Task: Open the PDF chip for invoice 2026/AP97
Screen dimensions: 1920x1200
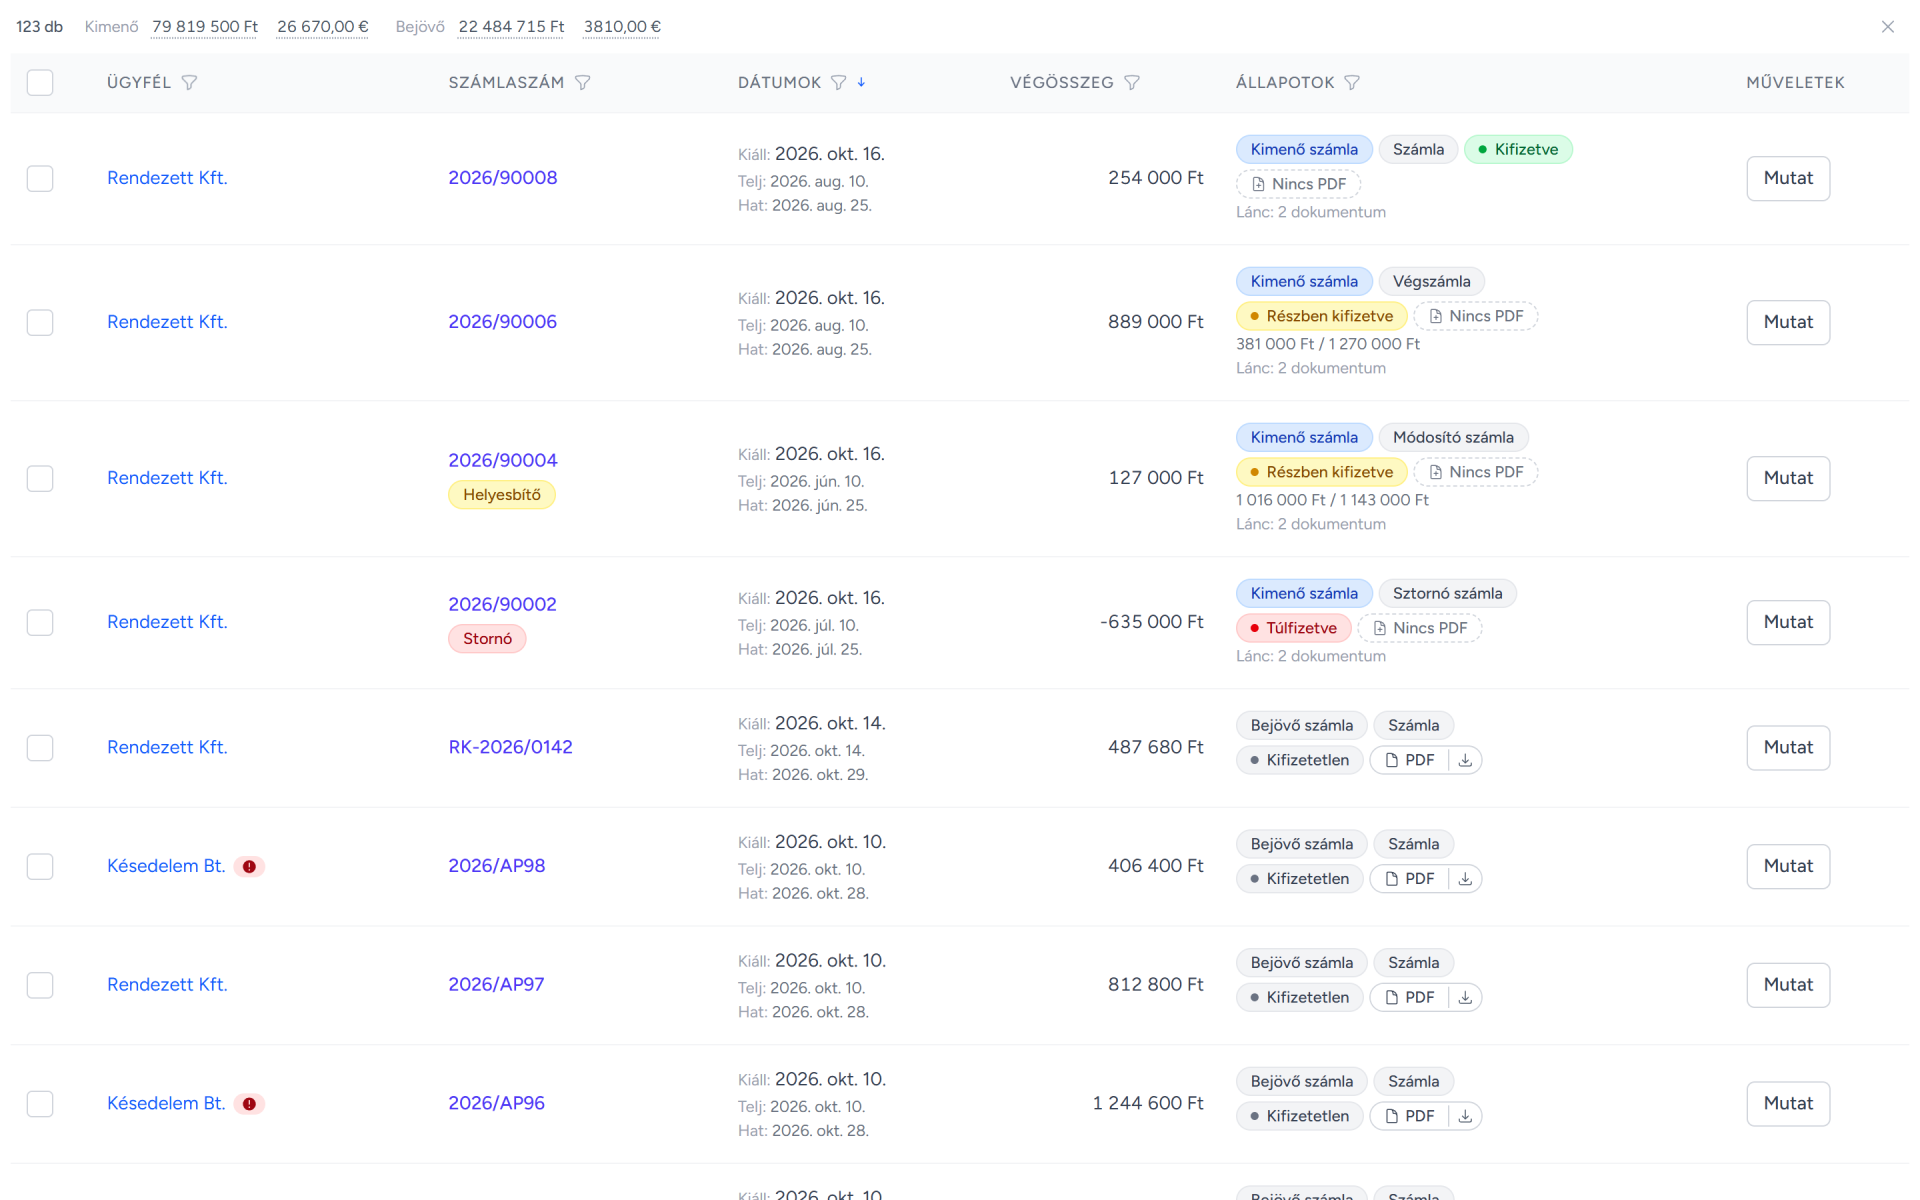Action: (x=1409, y=998)
